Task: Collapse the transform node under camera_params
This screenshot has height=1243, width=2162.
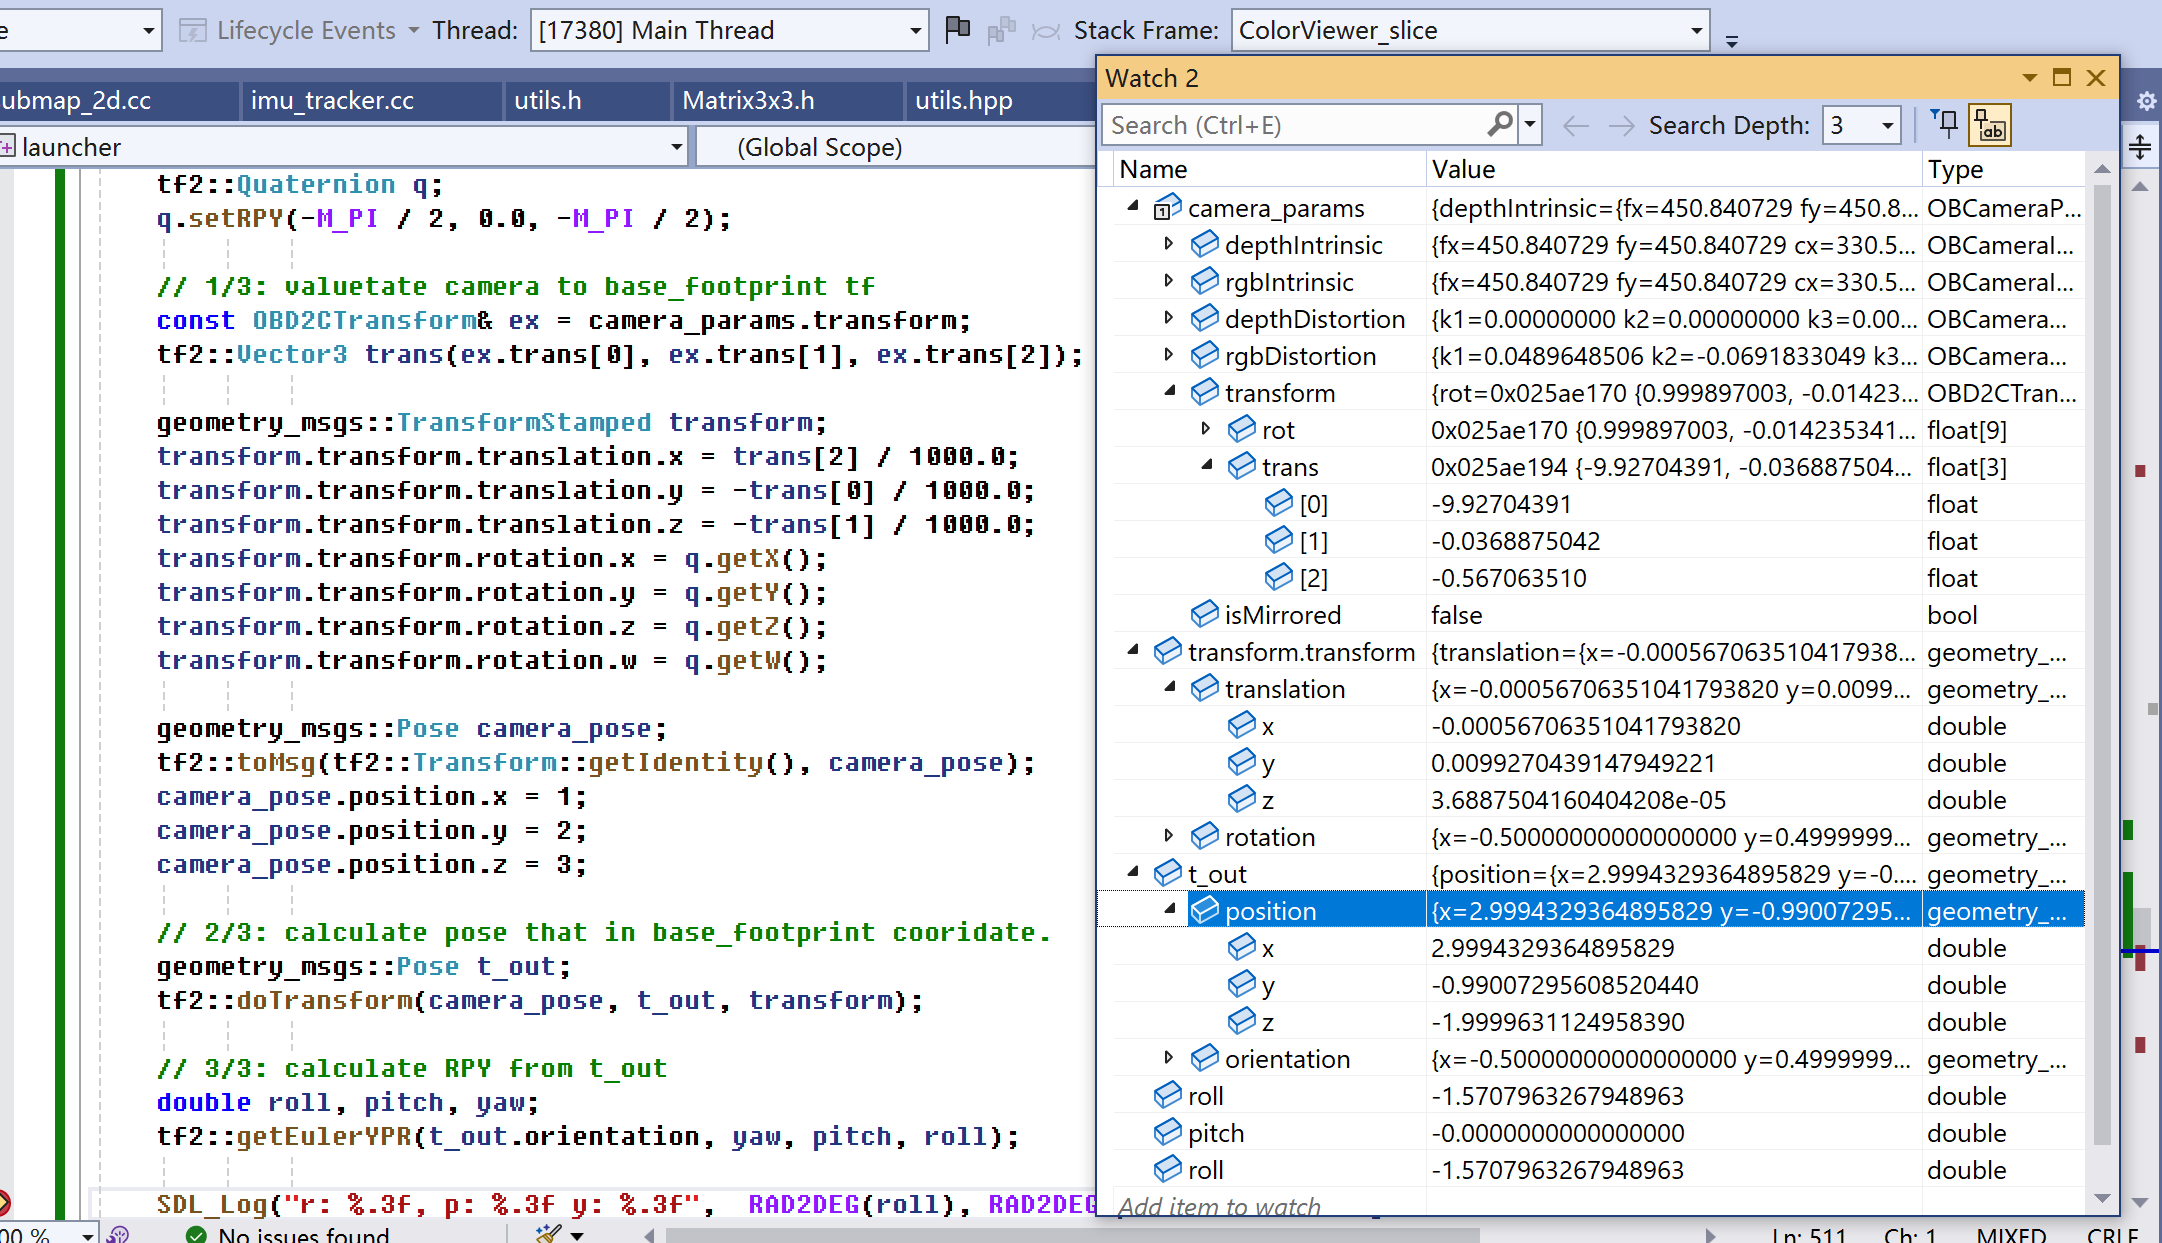Action: tap(1169, 392)
